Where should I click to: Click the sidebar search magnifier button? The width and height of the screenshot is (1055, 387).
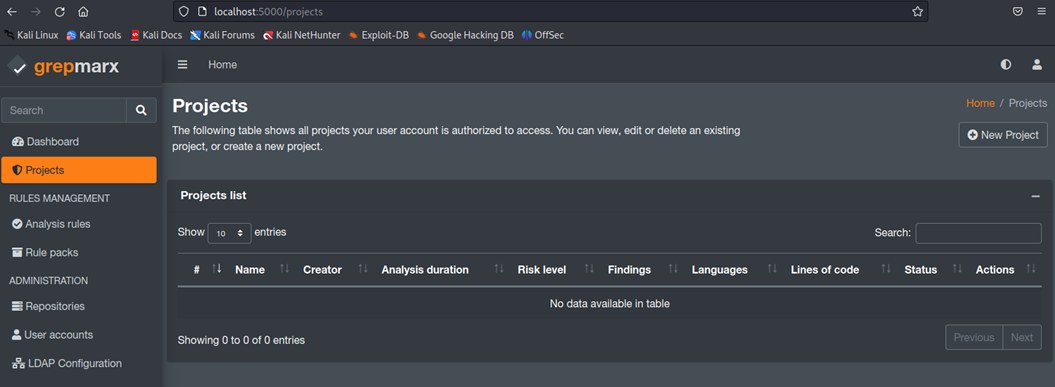[x=141, y=110]
